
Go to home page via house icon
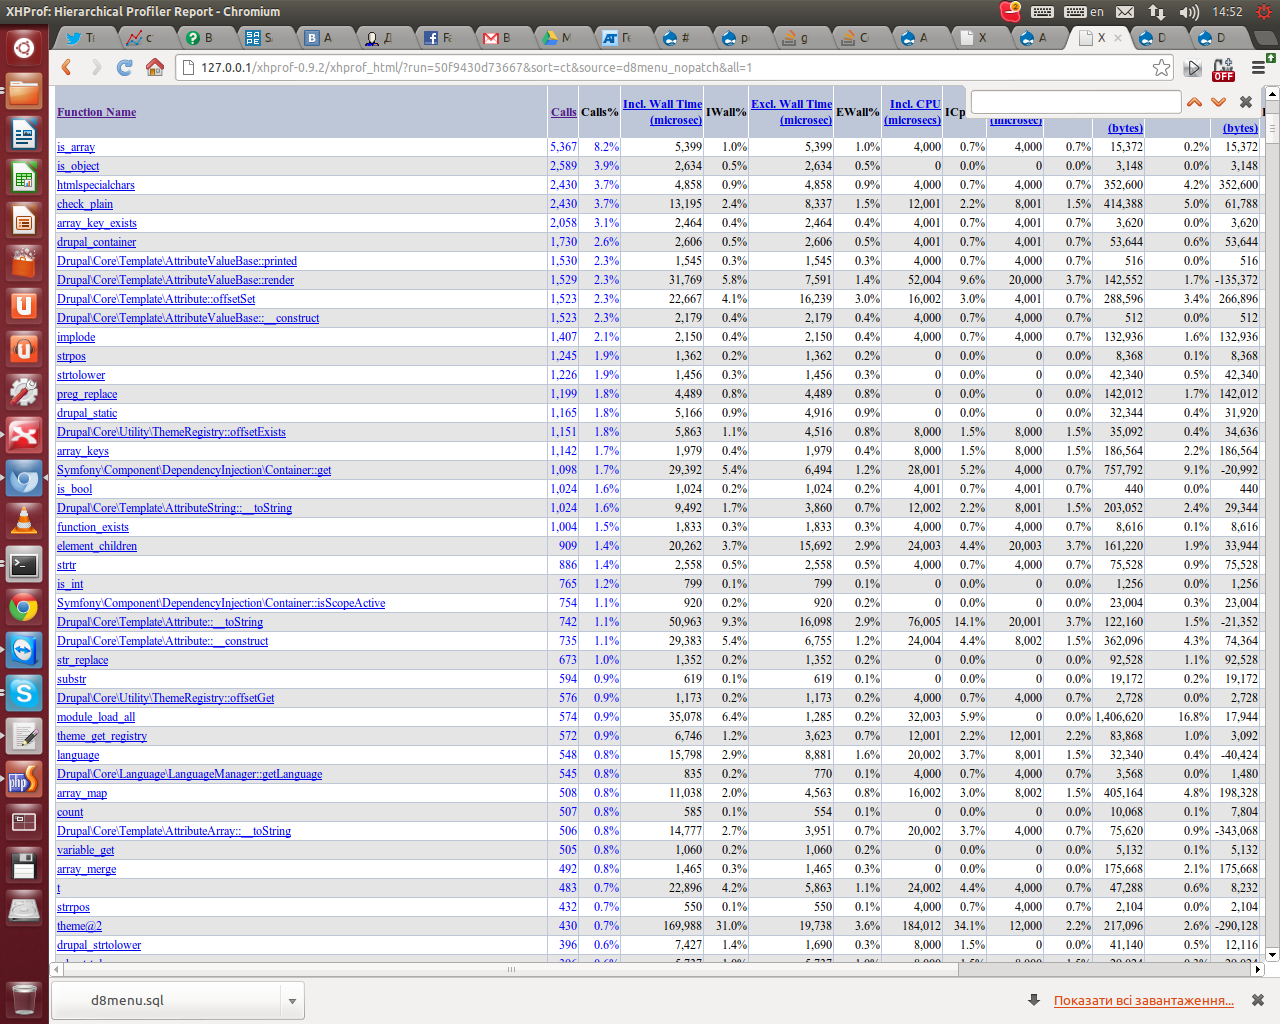point(155,67)
